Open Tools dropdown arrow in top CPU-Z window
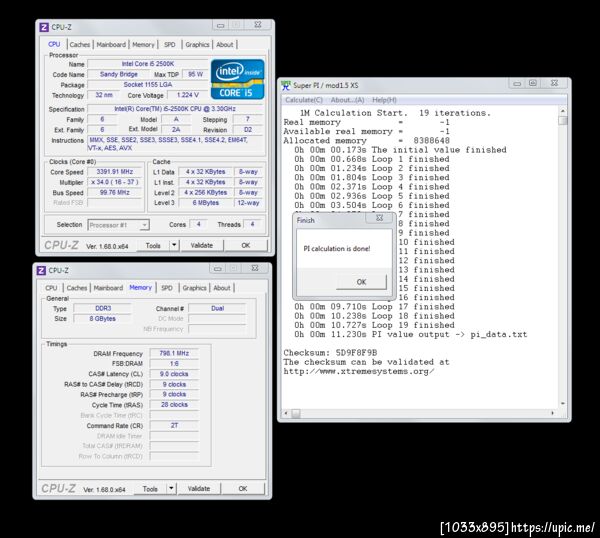 174,245
